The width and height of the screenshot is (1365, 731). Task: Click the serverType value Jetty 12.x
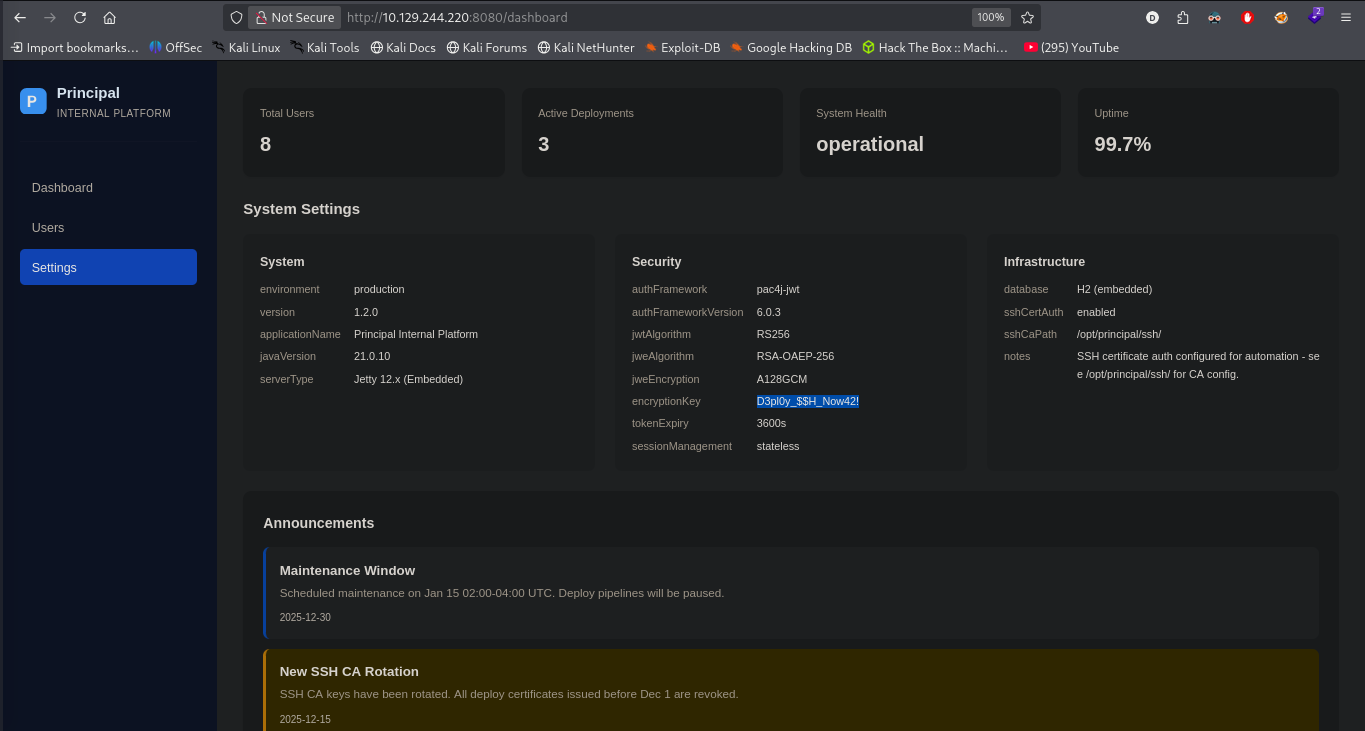pos(408,379)
